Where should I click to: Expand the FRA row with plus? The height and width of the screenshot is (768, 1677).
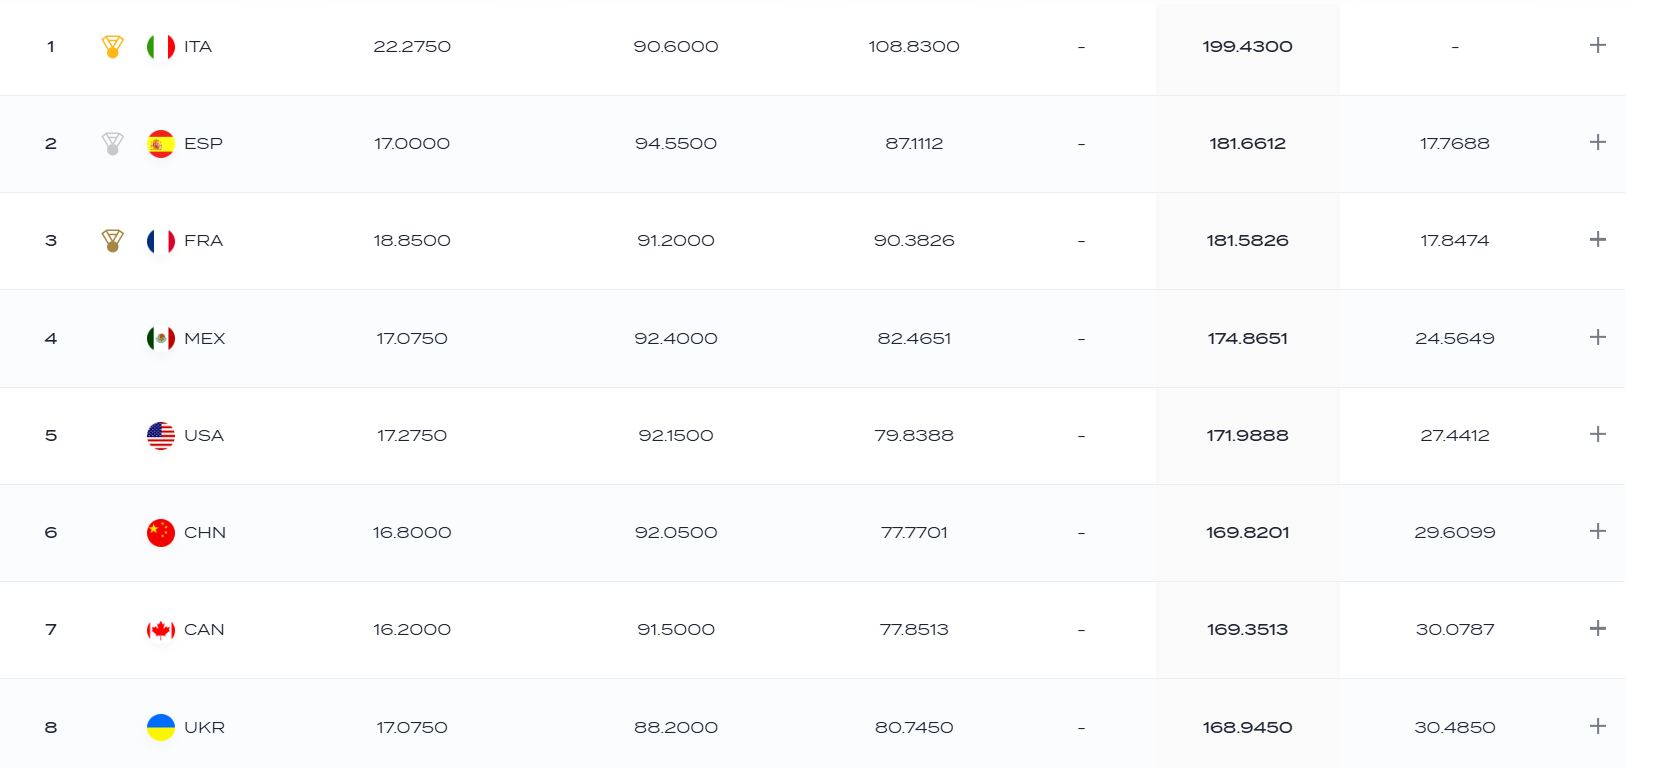pyautogui.click(x=1598, y=239)
